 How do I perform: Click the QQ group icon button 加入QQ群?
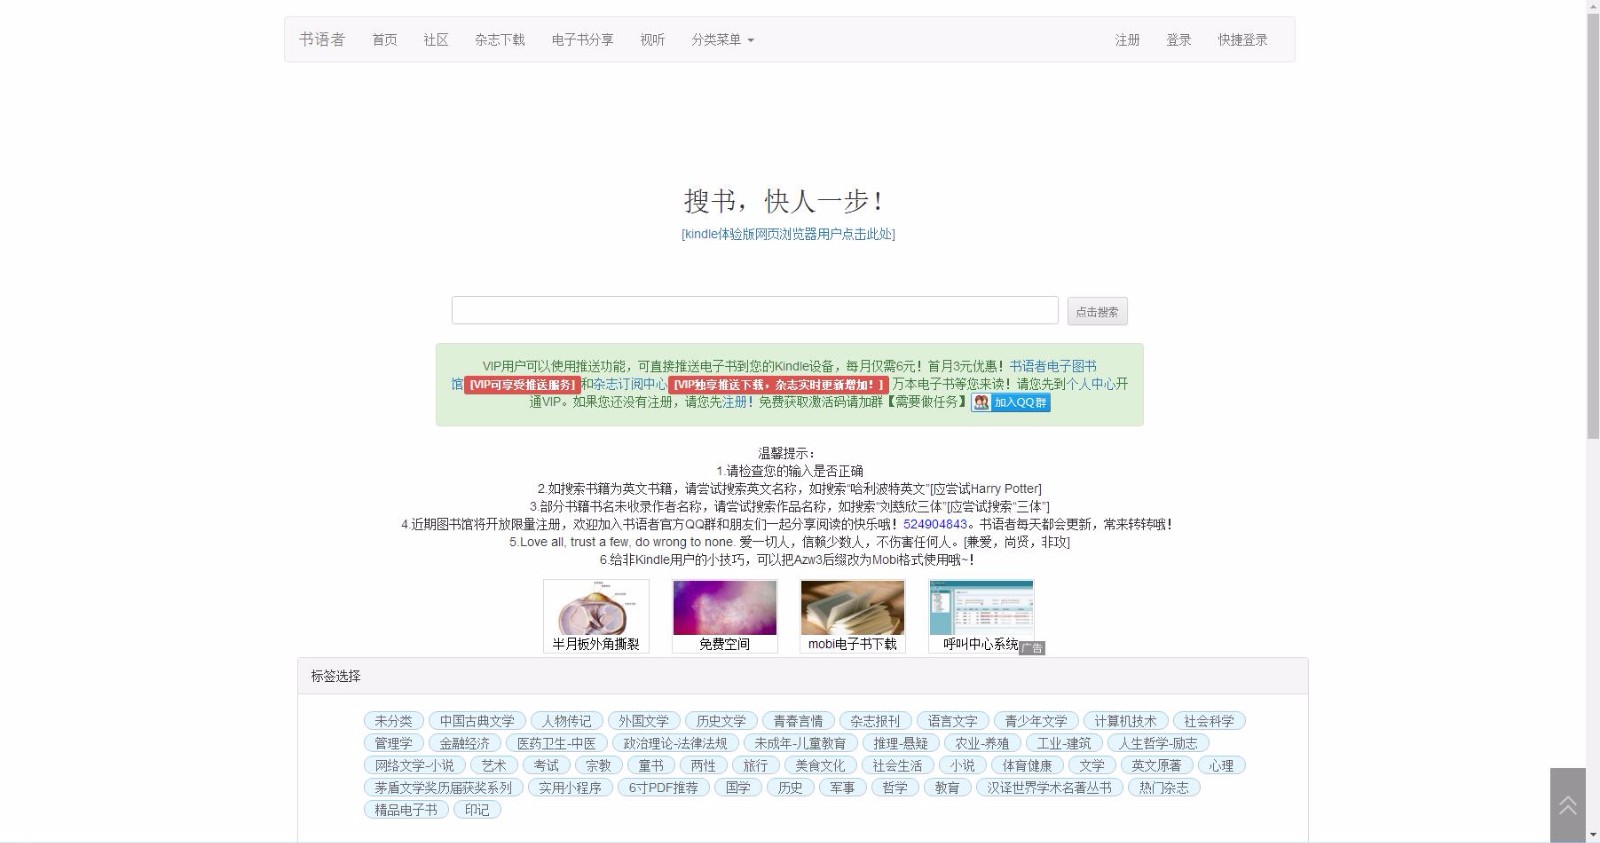pos(1011,402)
